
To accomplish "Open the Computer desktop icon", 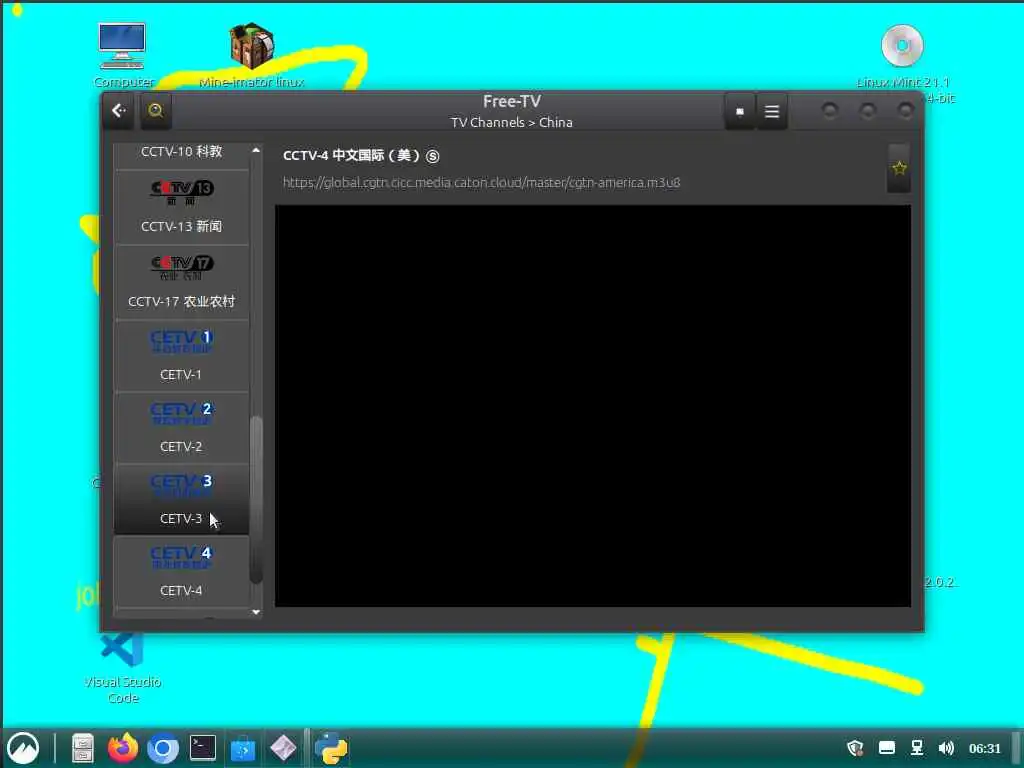I will 123,55.
